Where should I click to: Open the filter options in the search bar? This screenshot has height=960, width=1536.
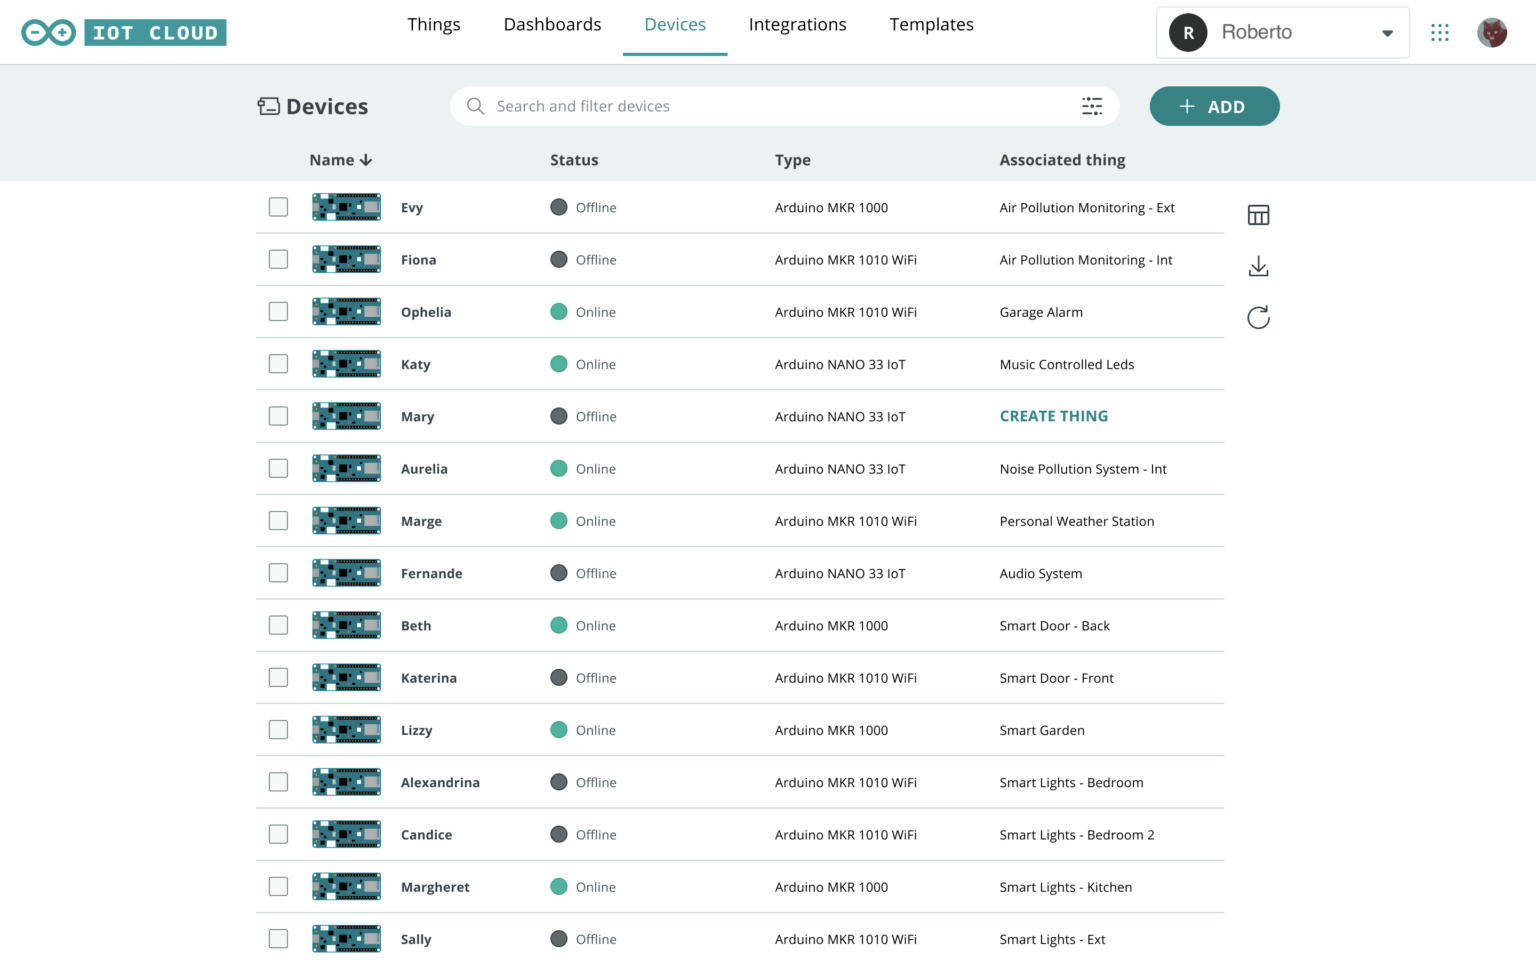point(1092,105)
